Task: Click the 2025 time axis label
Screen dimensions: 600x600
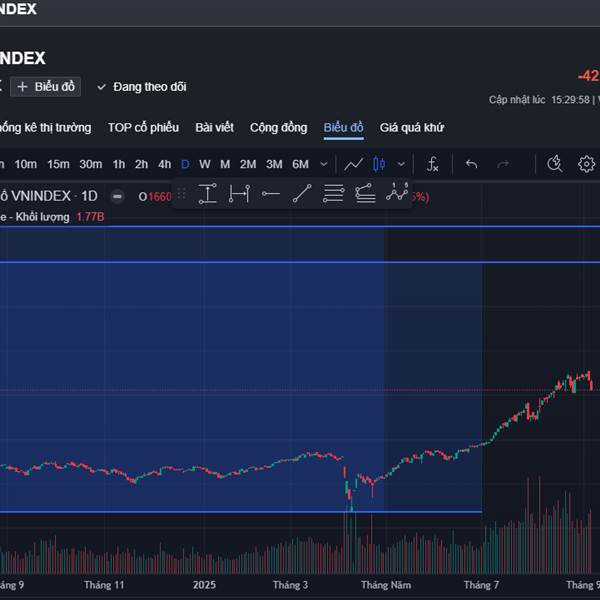Action: 204,585
